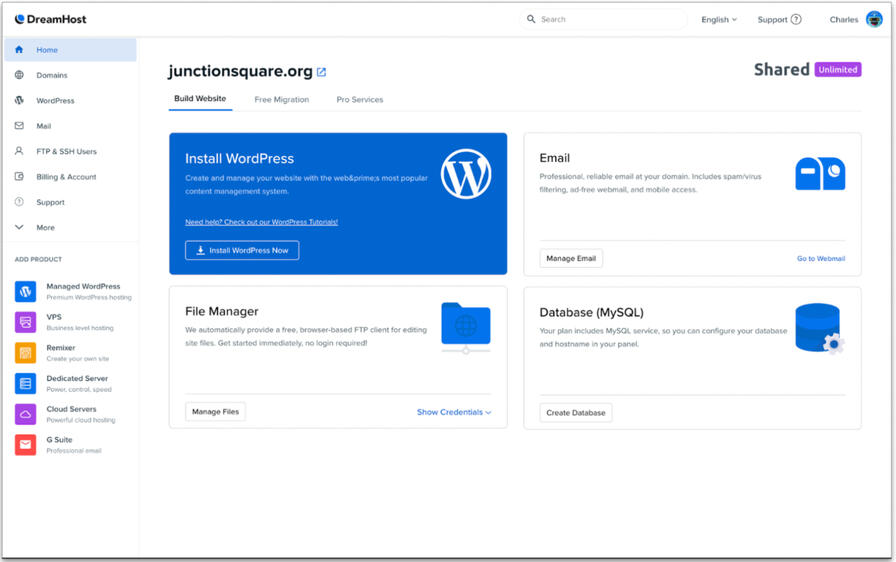Open the English language dropdown

tap(719, 19)
